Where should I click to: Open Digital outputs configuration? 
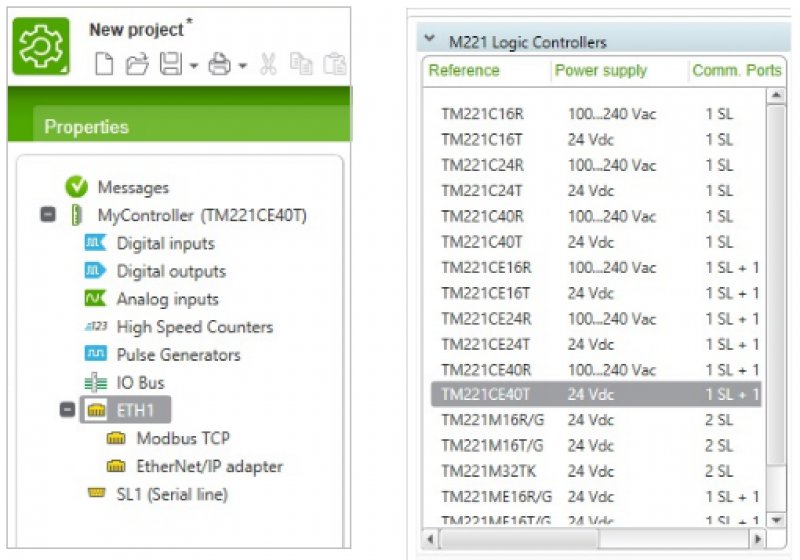[x=171, y=271]
